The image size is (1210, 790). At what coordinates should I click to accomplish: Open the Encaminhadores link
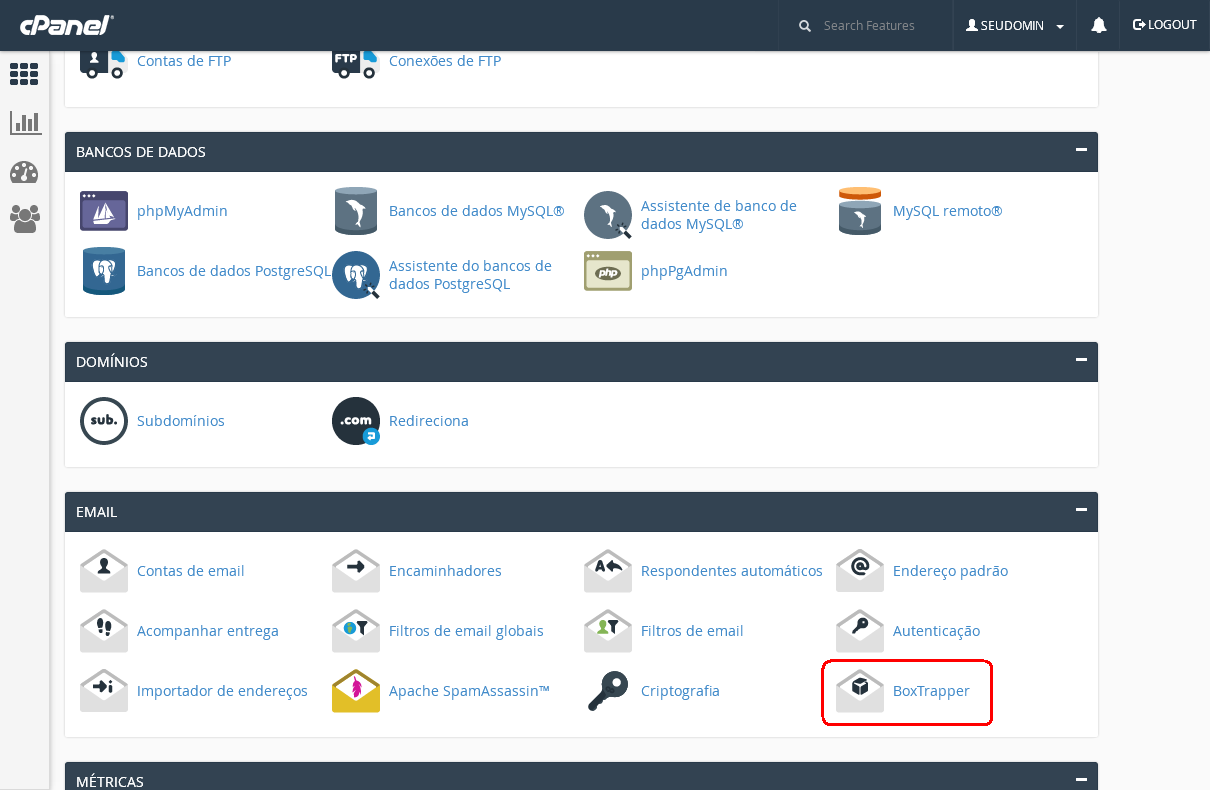pyautogui.click(x=445, y=571)
